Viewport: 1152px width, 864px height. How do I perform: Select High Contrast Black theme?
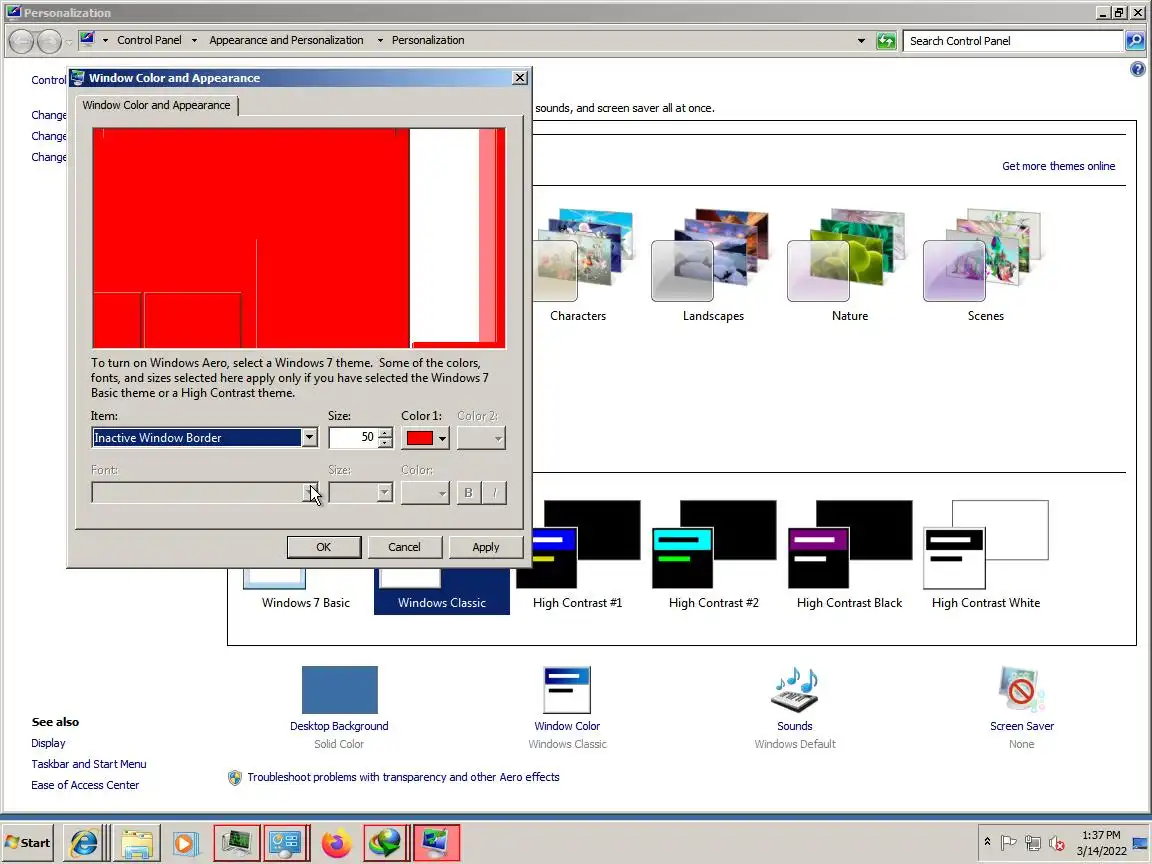(x=849, y=556)
